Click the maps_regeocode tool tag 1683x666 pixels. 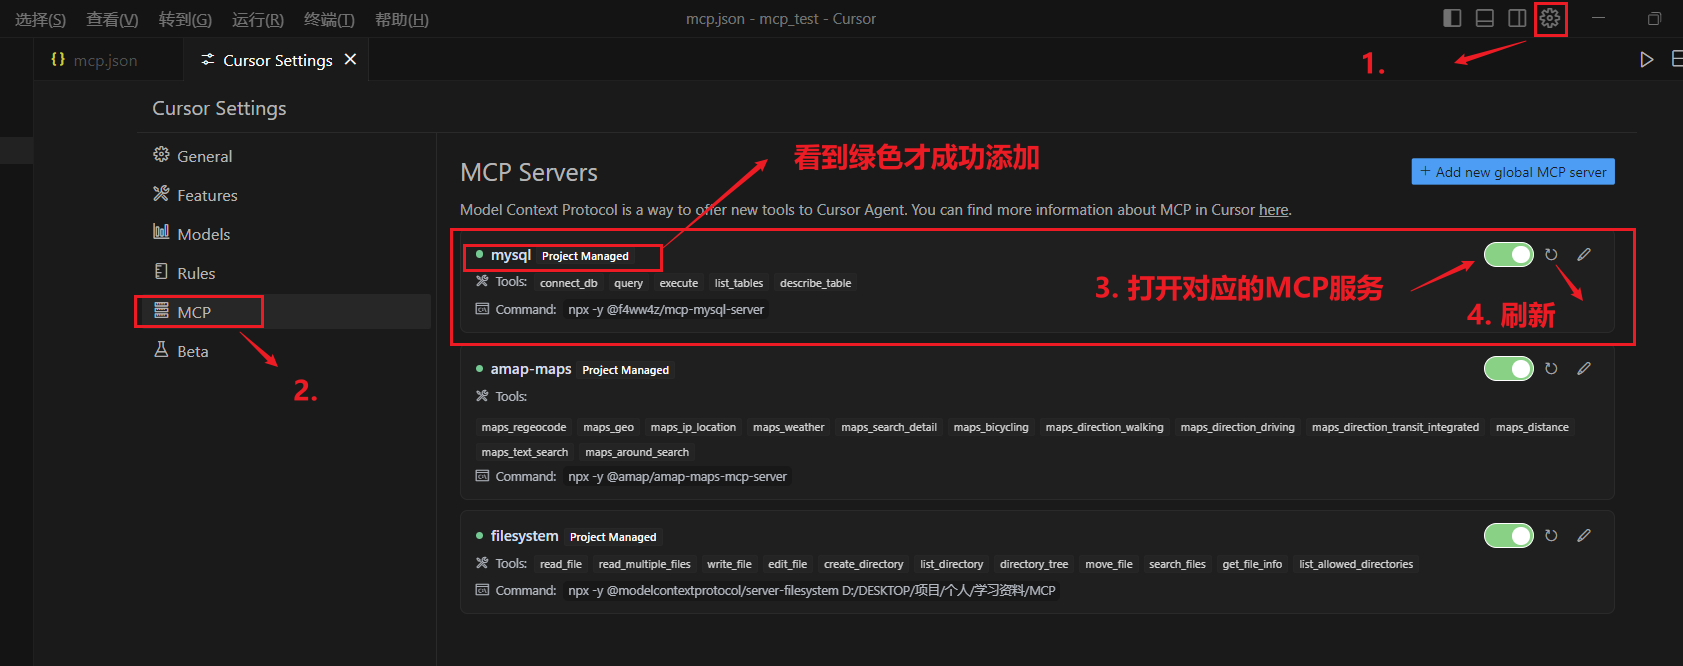[x=524, y=427]
